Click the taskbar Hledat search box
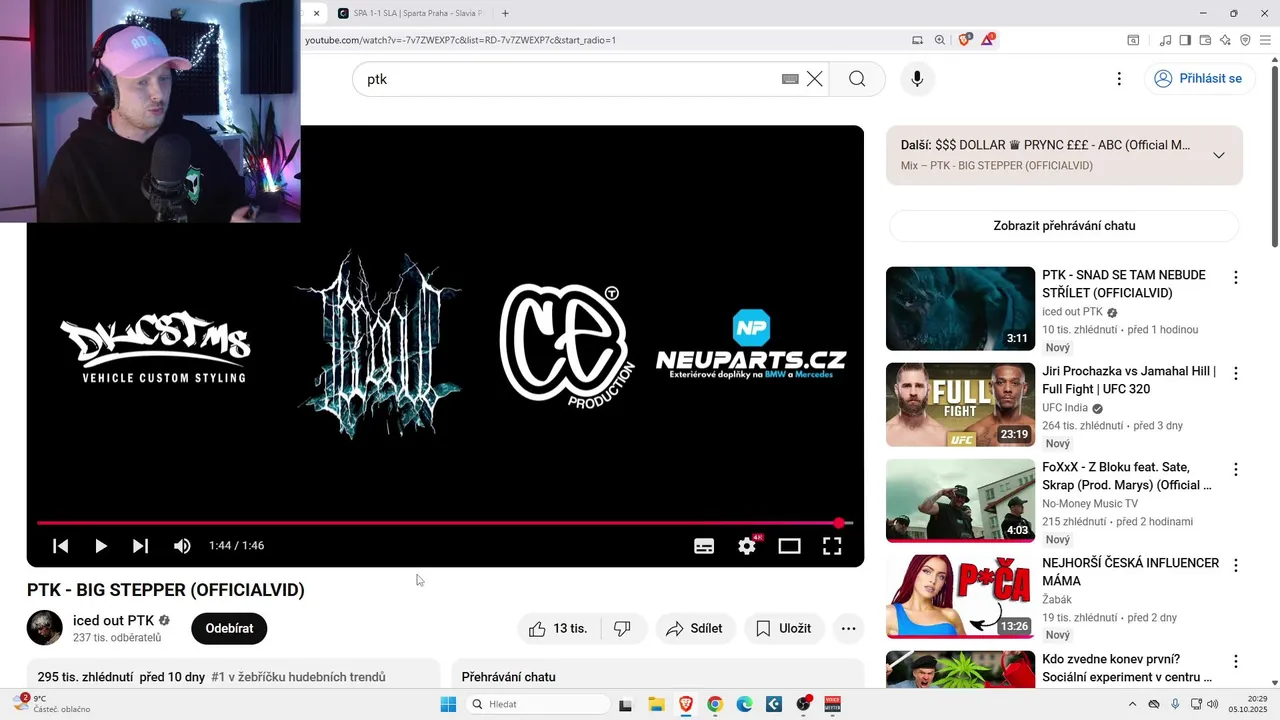 tap(538, 704)
